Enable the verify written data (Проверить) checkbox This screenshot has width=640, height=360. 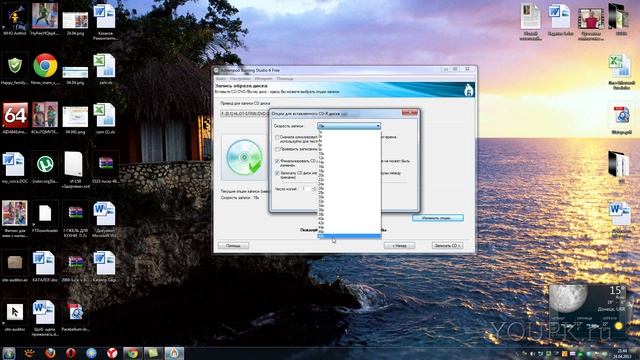(x=277, y=149)
